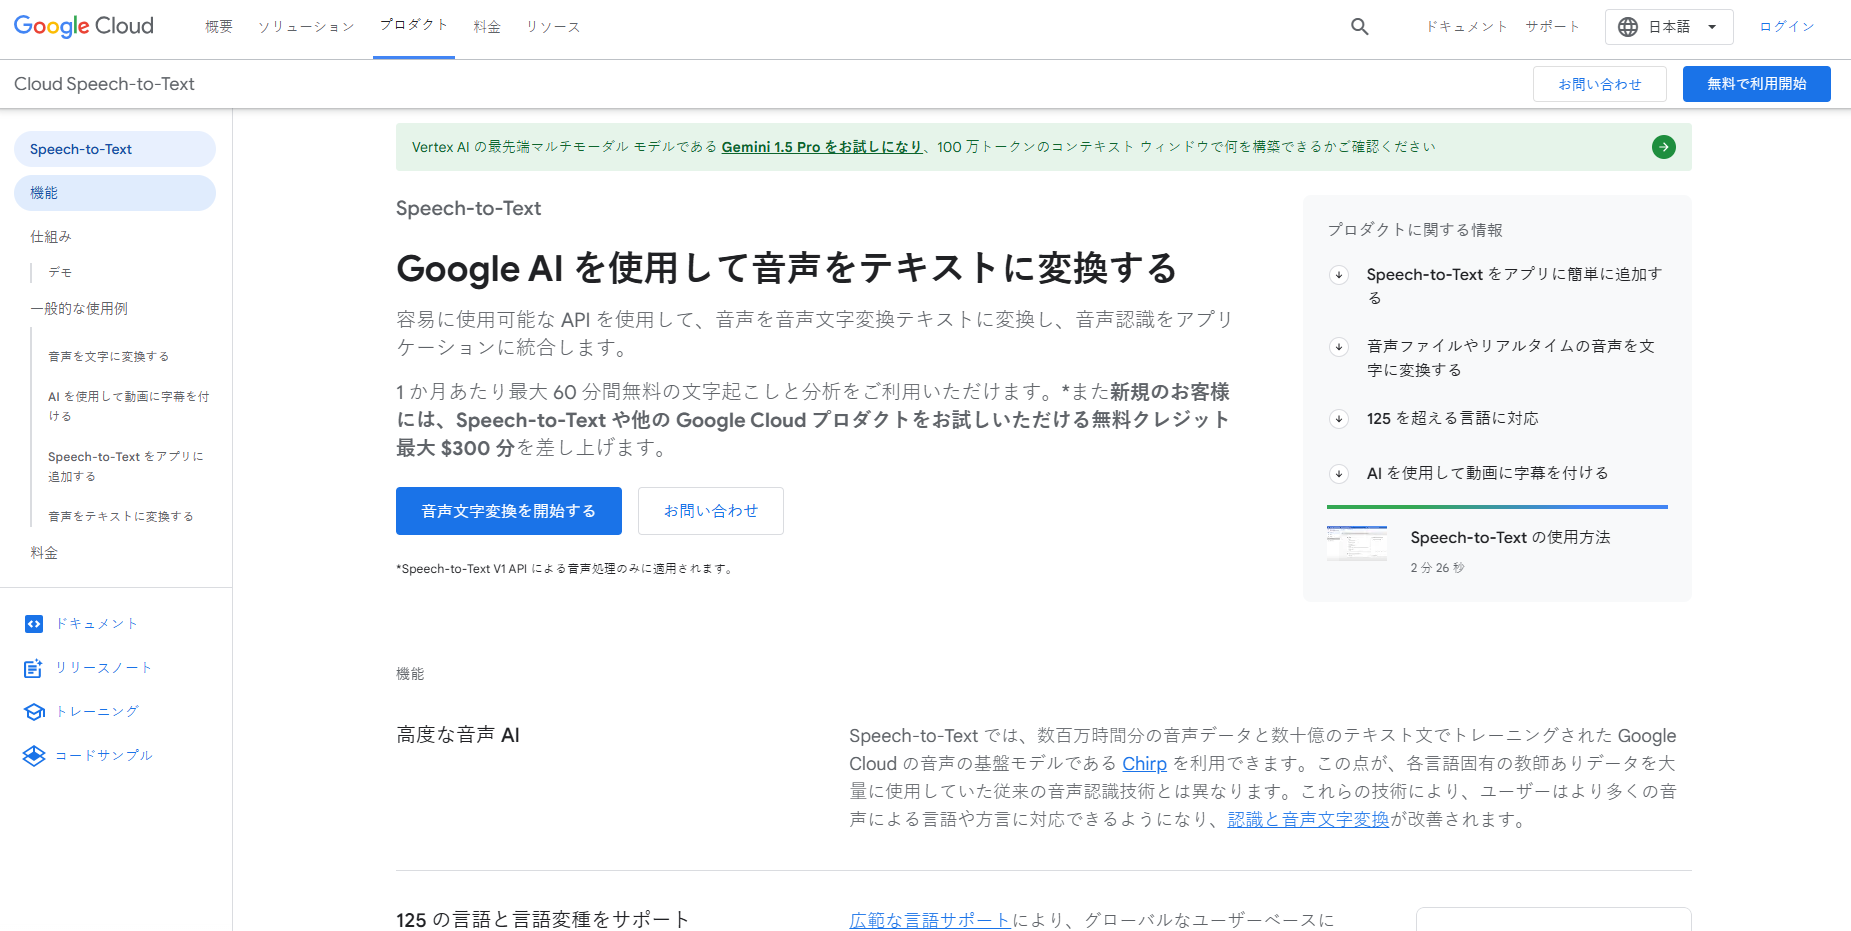Image resolution: width=1851 pixels, height=931 pixels.
Task: Click the globe language icon
Action: [x=1628, y=27]
